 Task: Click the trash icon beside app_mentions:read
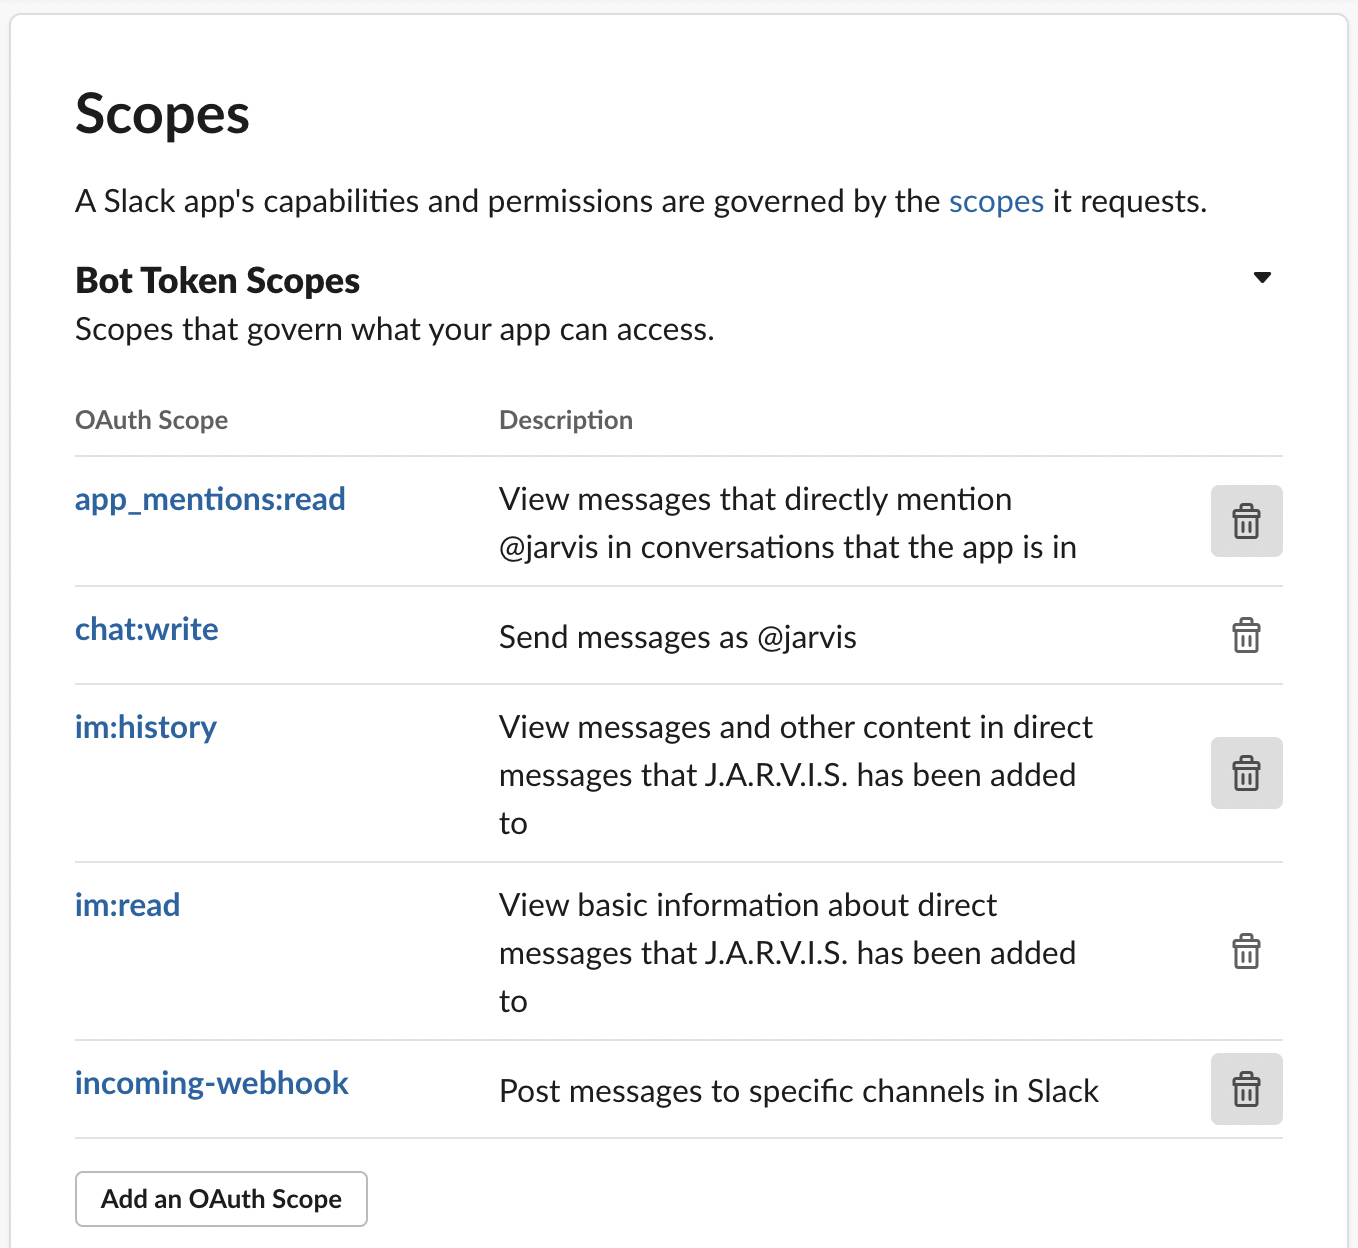coord(1246,521)
